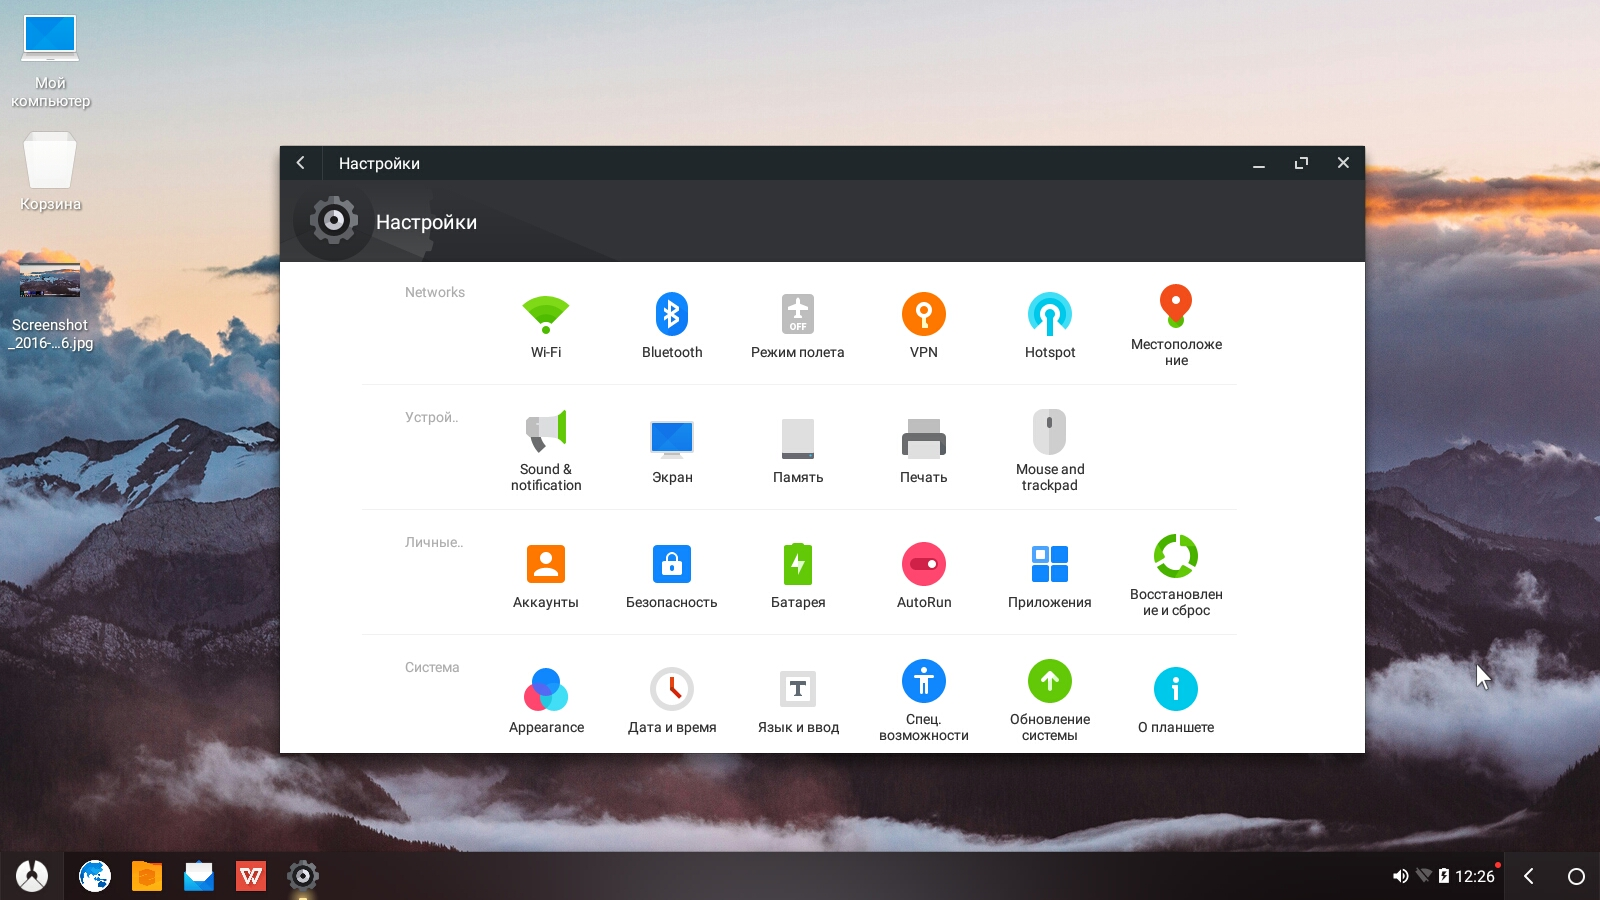This screenshot has width=1600, height=900.
Task: Open Дата и время settings
Action: [x=672, y=701]
